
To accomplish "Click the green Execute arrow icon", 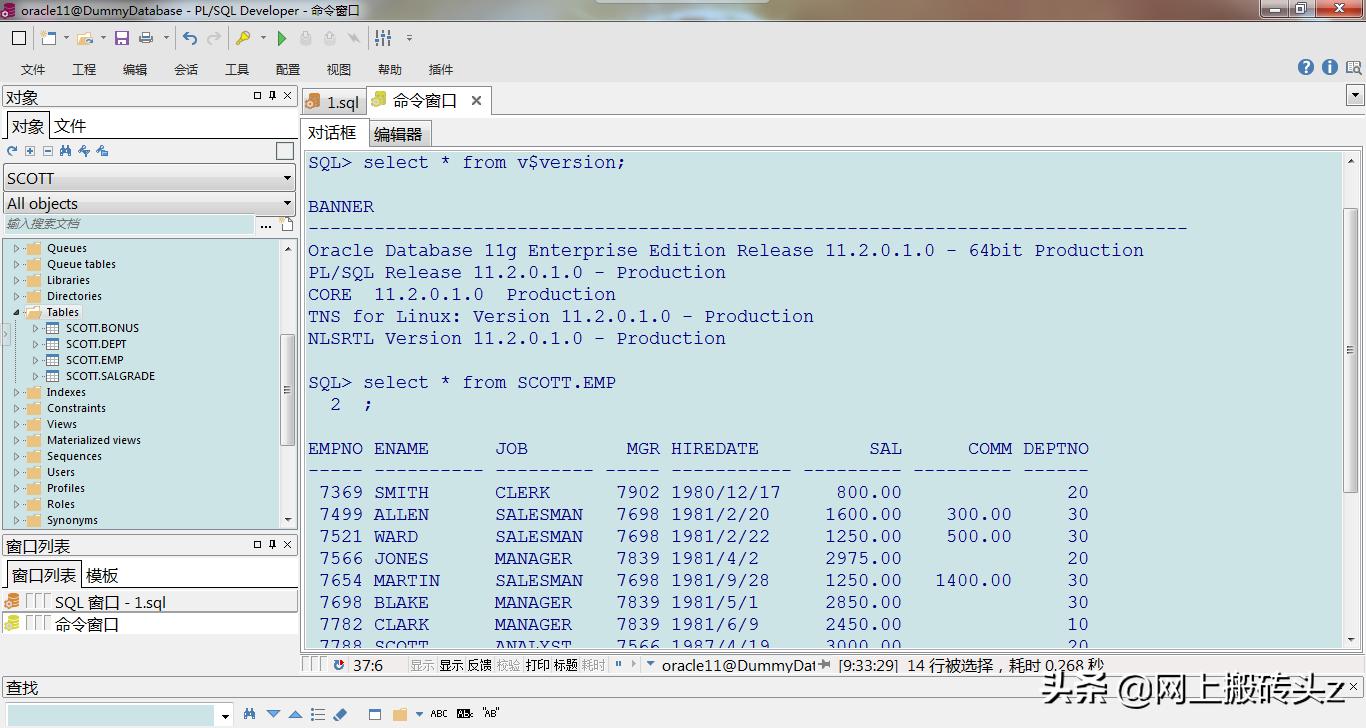I will coord(283,38).
